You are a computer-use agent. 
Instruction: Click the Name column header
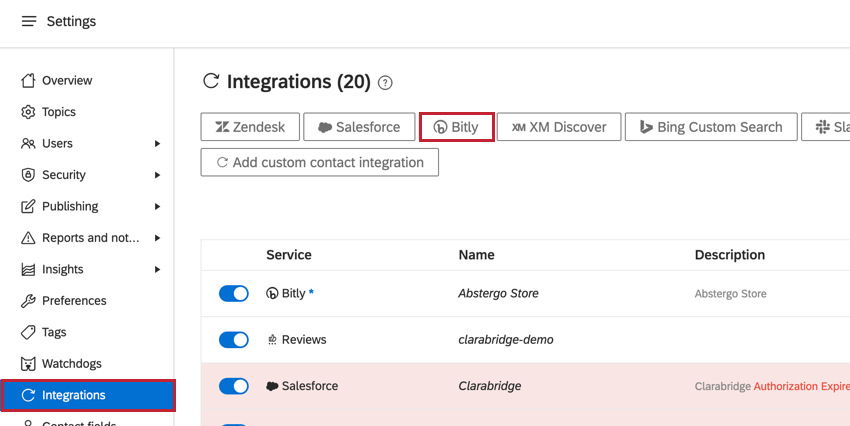coord(476,255)
